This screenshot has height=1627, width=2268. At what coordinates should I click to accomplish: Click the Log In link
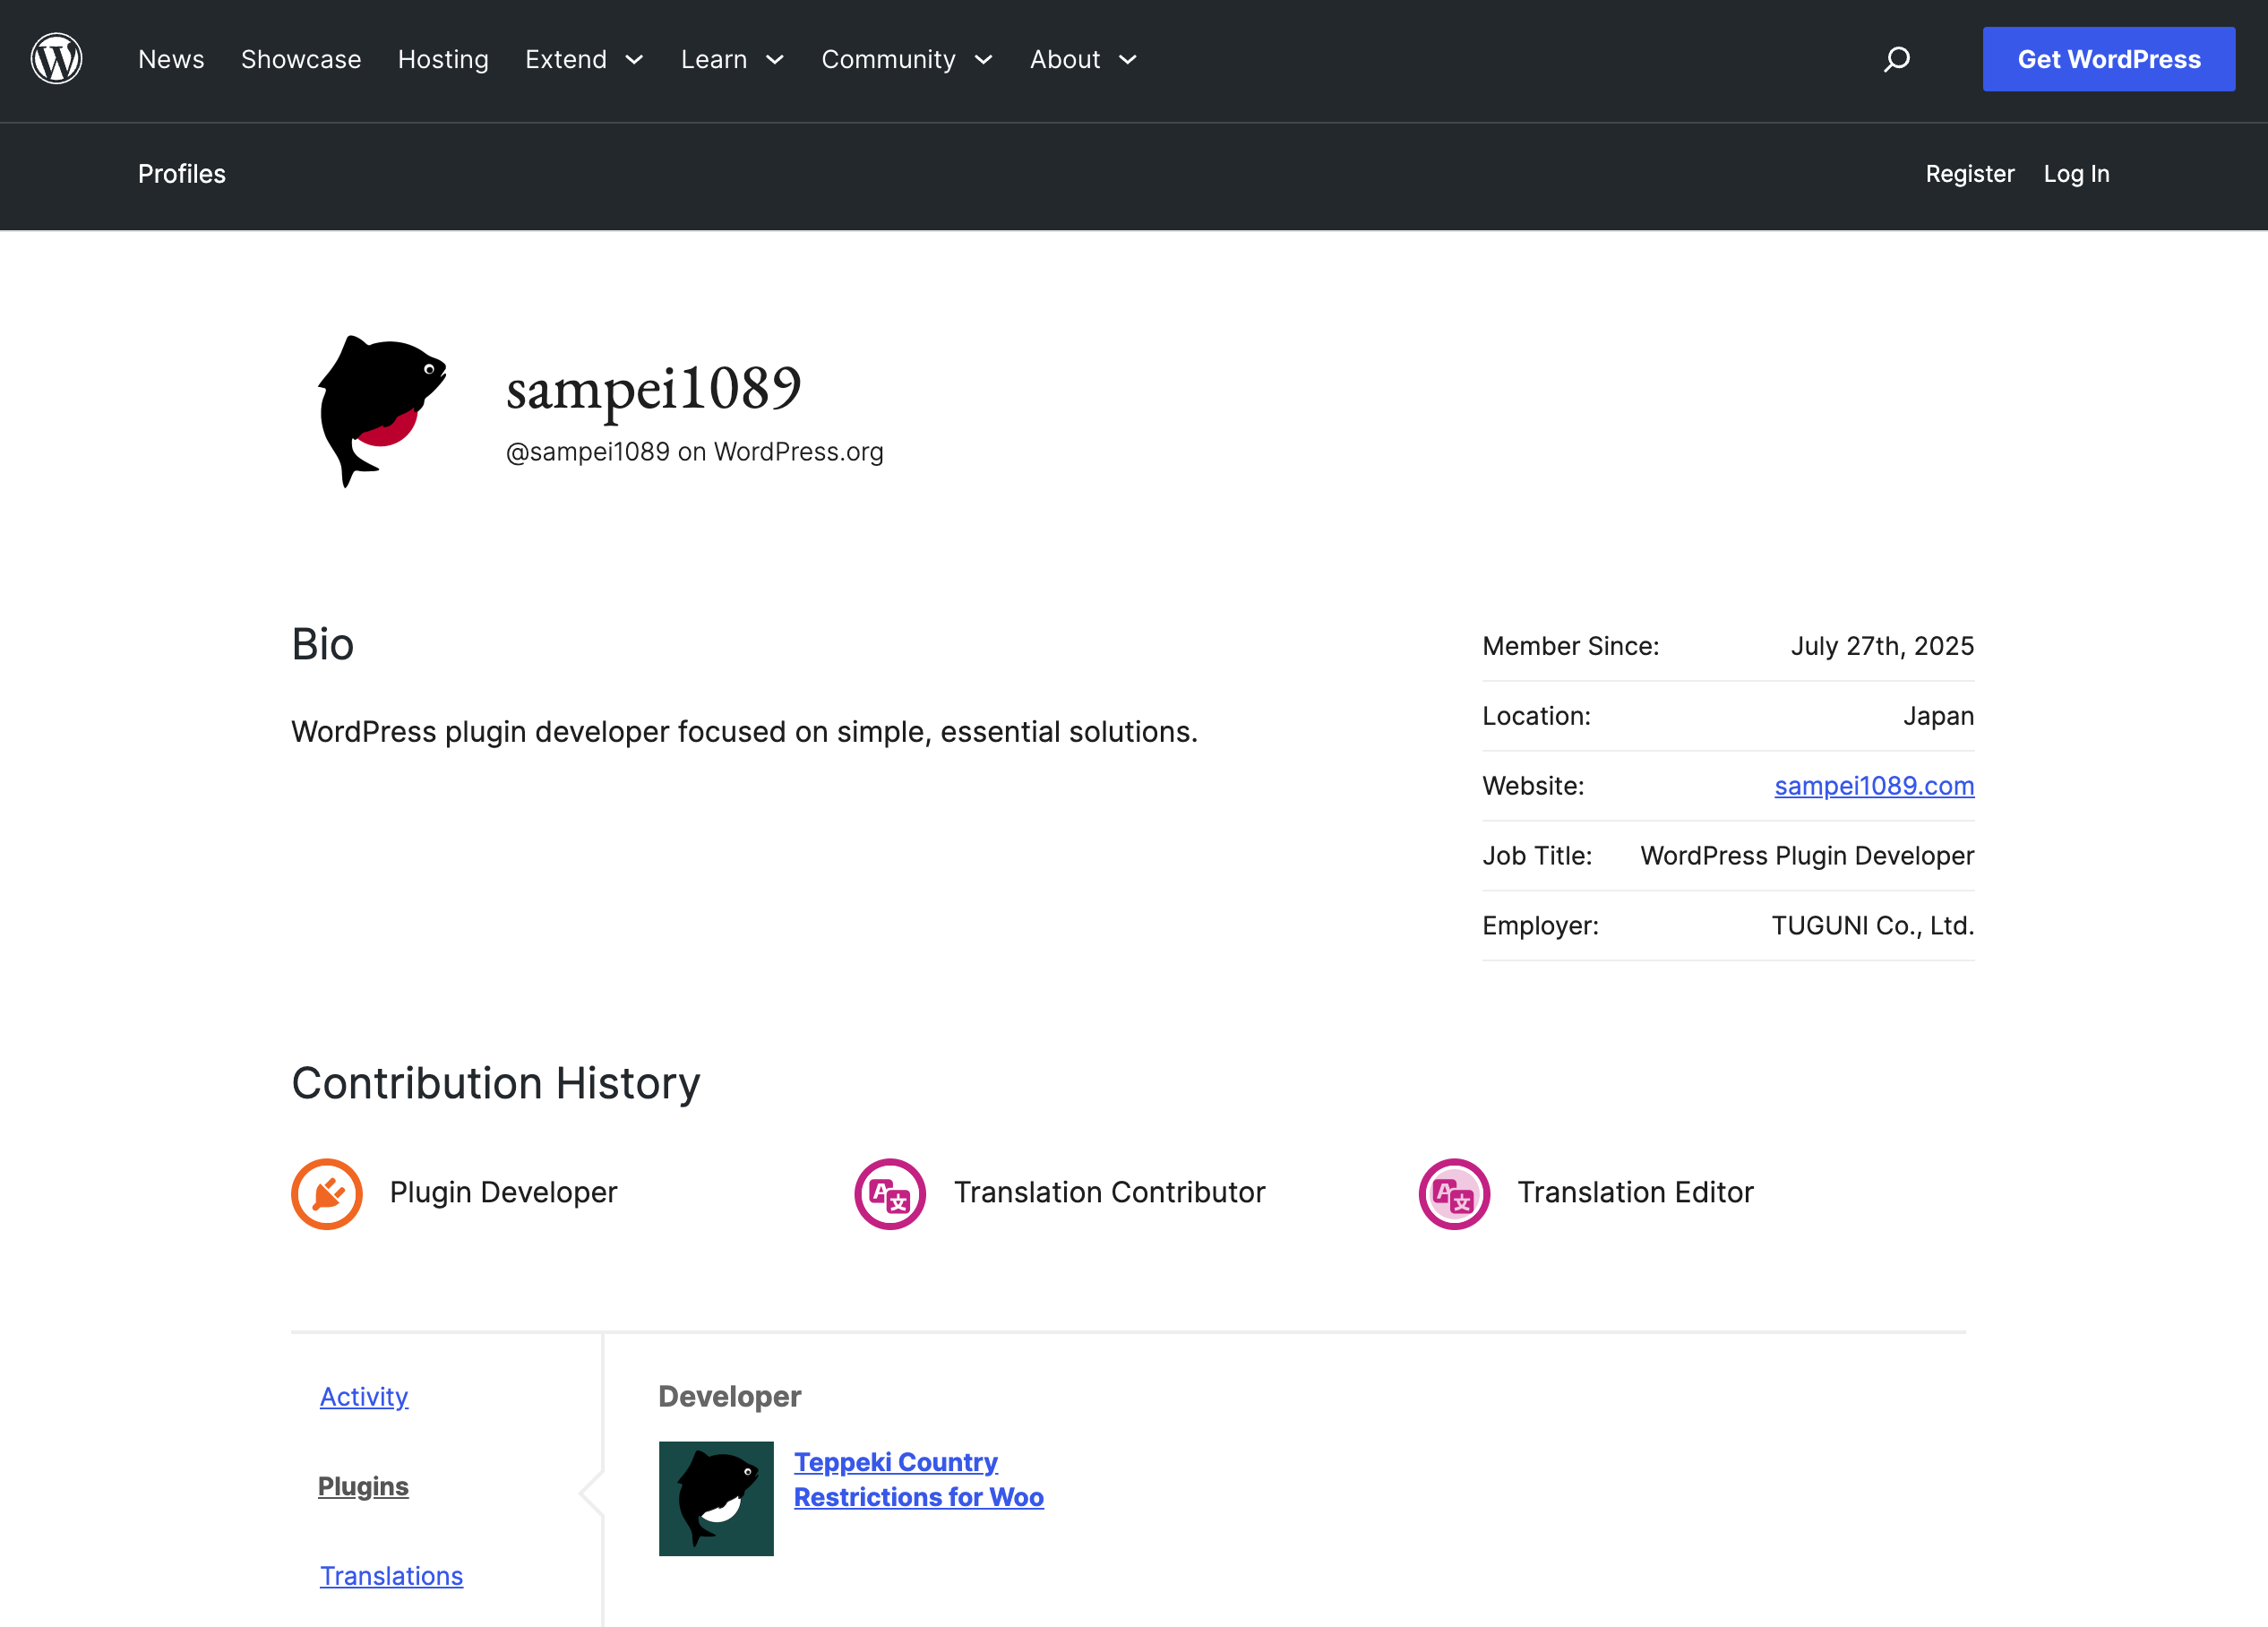pyautogui.click(x=2075, y=174)
